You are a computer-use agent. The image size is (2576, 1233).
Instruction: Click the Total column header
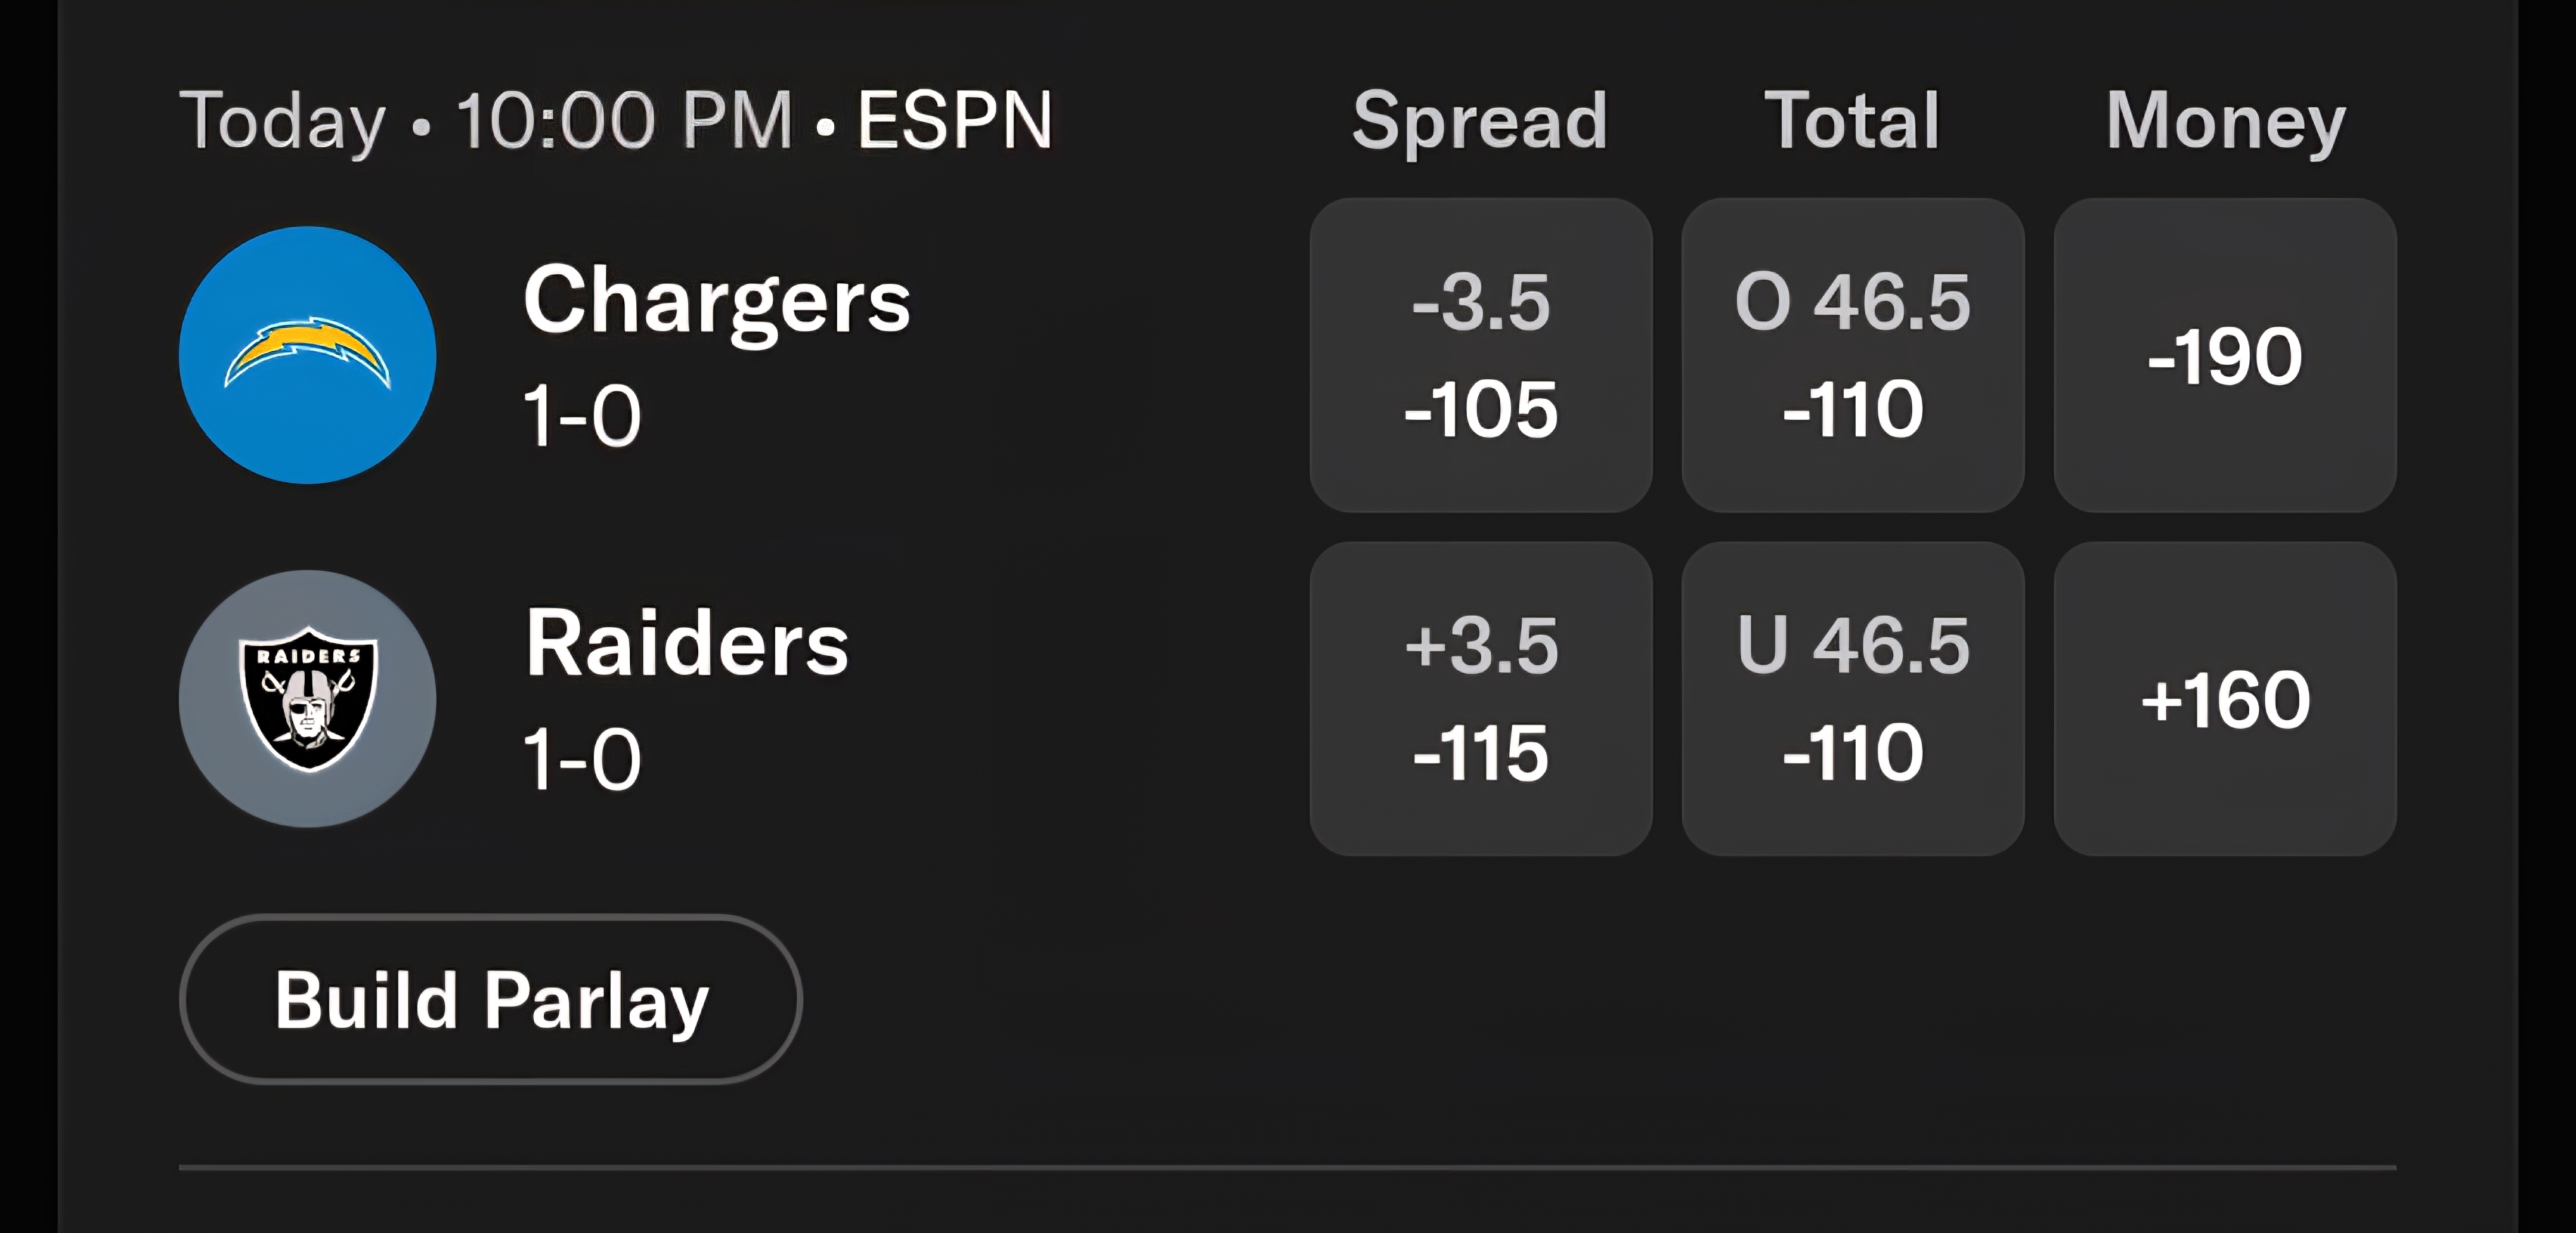(x=1852, y=121)
